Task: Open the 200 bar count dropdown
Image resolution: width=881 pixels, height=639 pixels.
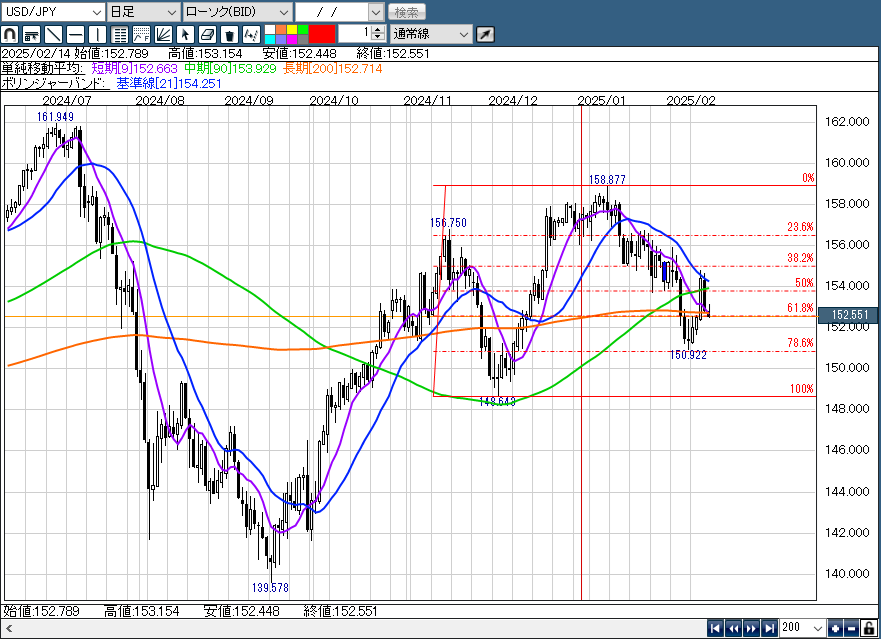Action: click(802, 628)
